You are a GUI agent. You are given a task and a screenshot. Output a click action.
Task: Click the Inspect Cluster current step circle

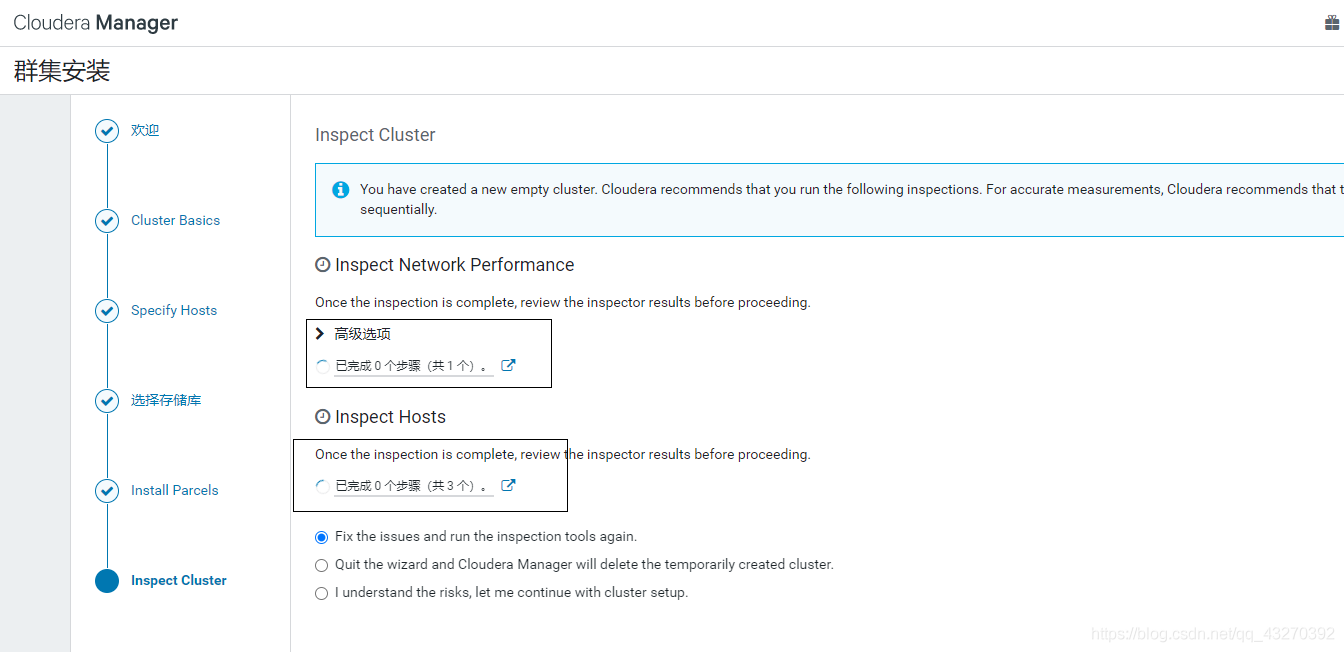coord(107,581)
